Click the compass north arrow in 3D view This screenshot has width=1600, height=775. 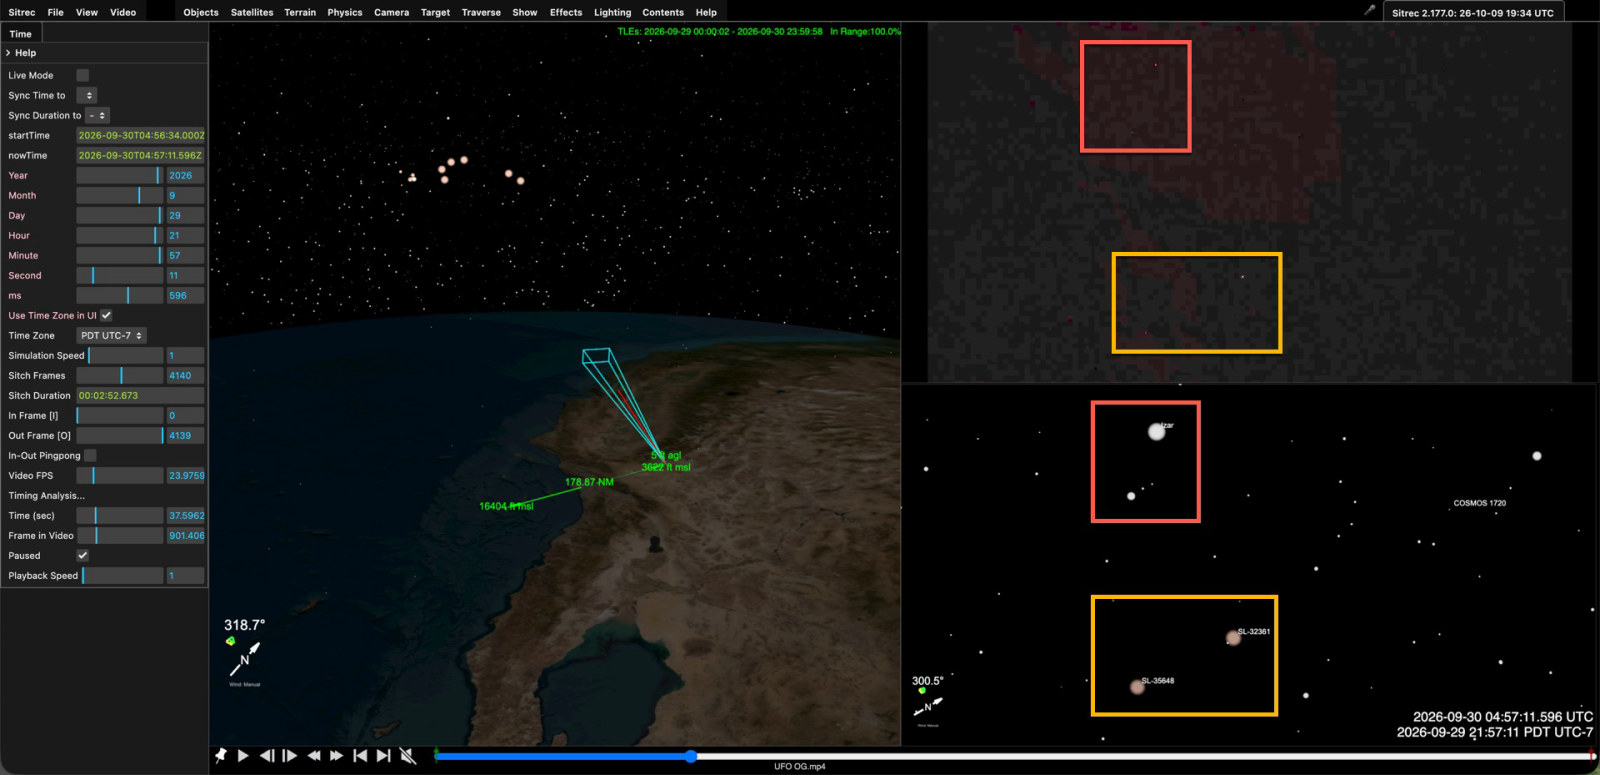(x=245, y=658)
